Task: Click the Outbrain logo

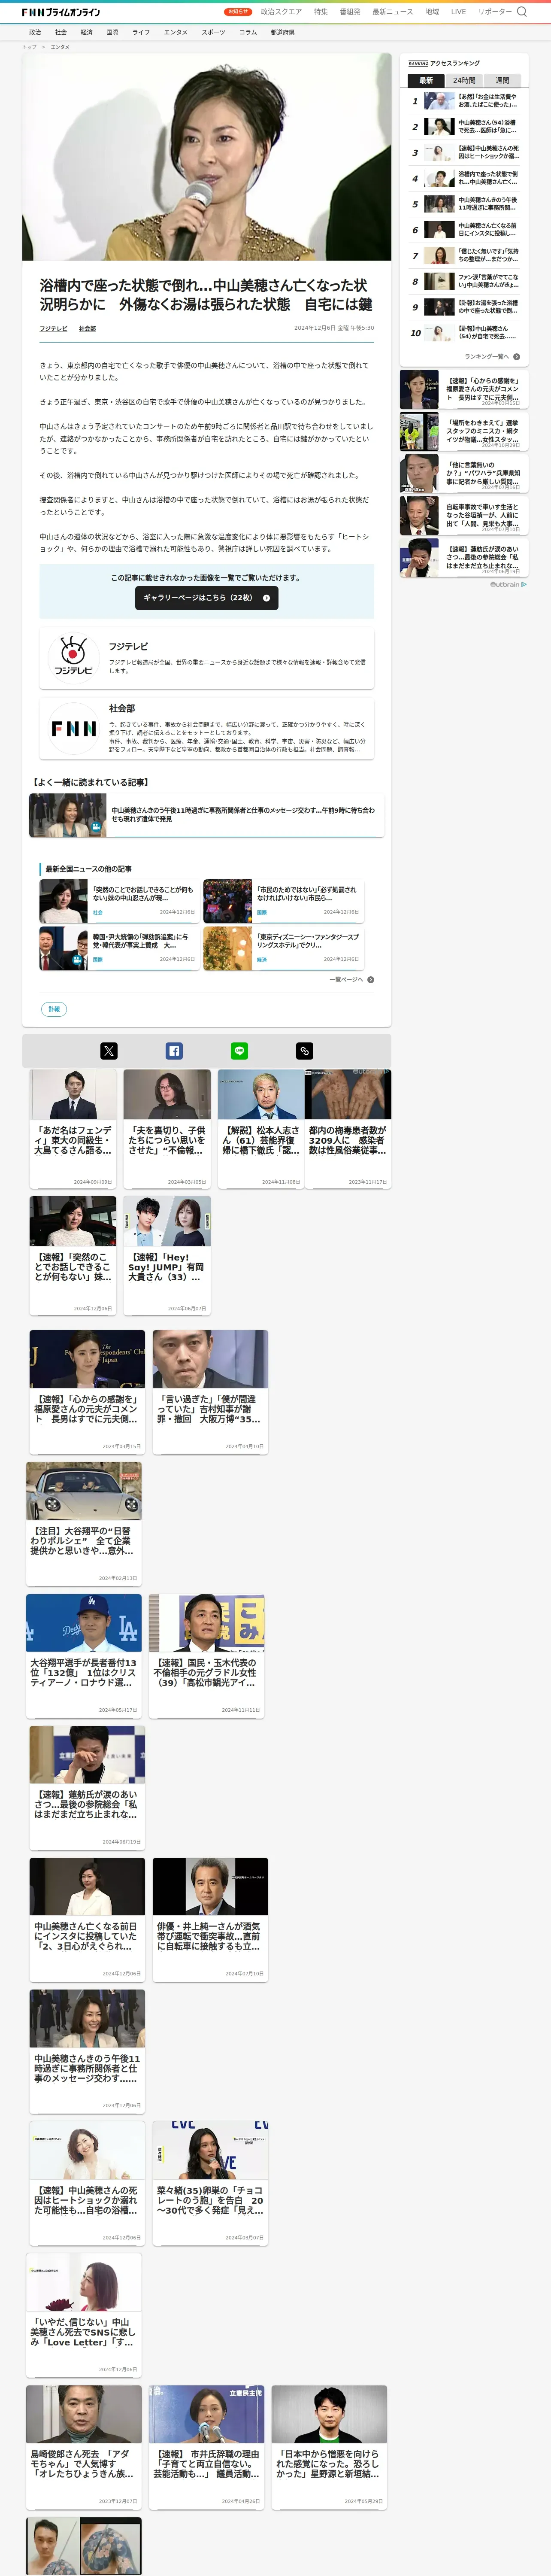Action: click(x=508, y=584)
